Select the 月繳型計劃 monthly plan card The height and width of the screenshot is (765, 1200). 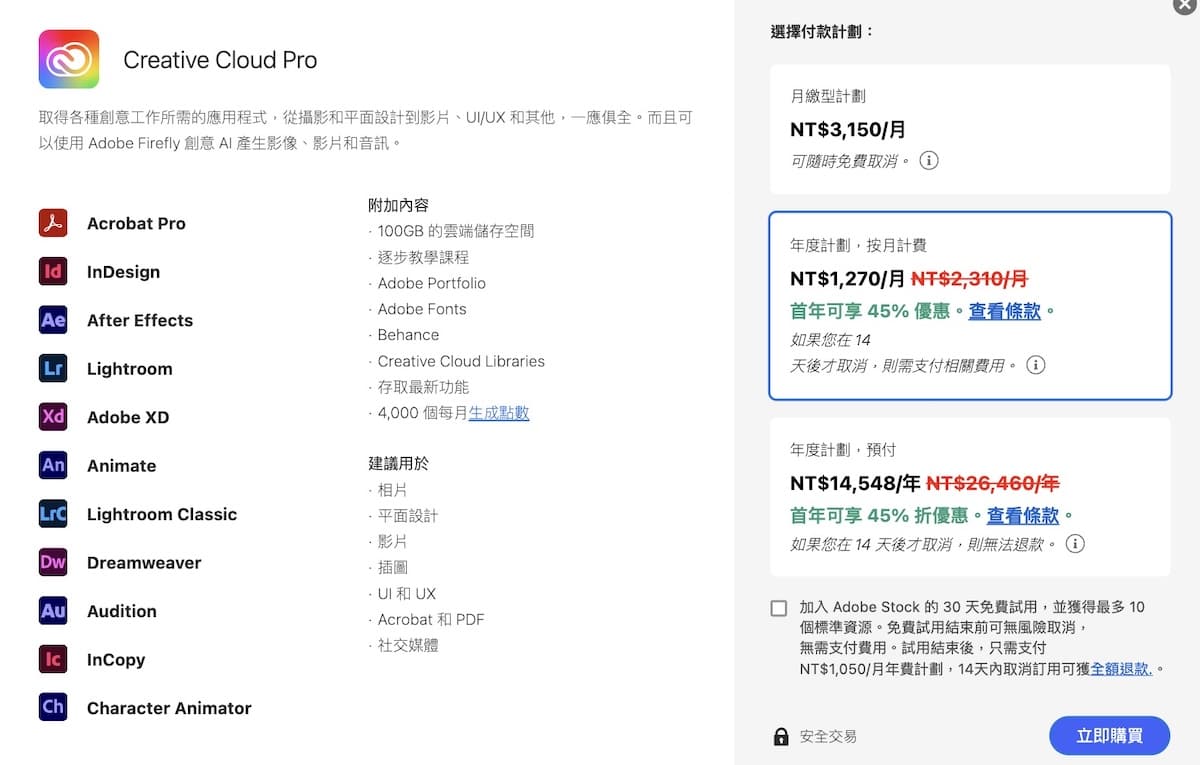(x=969, y=129)
